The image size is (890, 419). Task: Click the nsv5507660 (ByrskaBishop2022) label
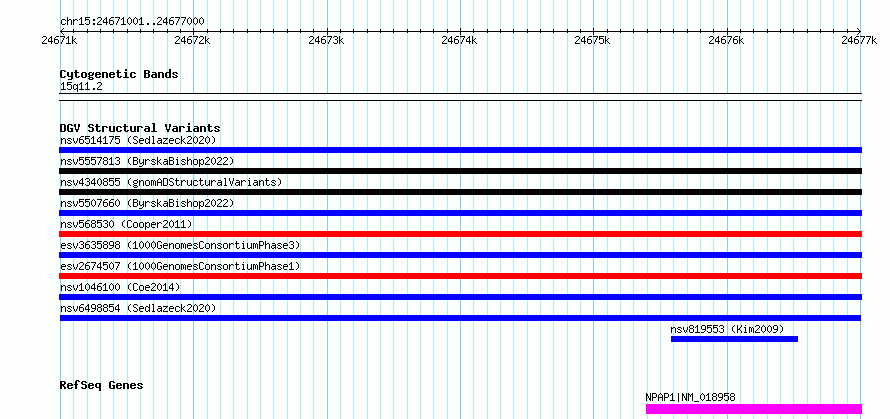[x=147, y=203]
